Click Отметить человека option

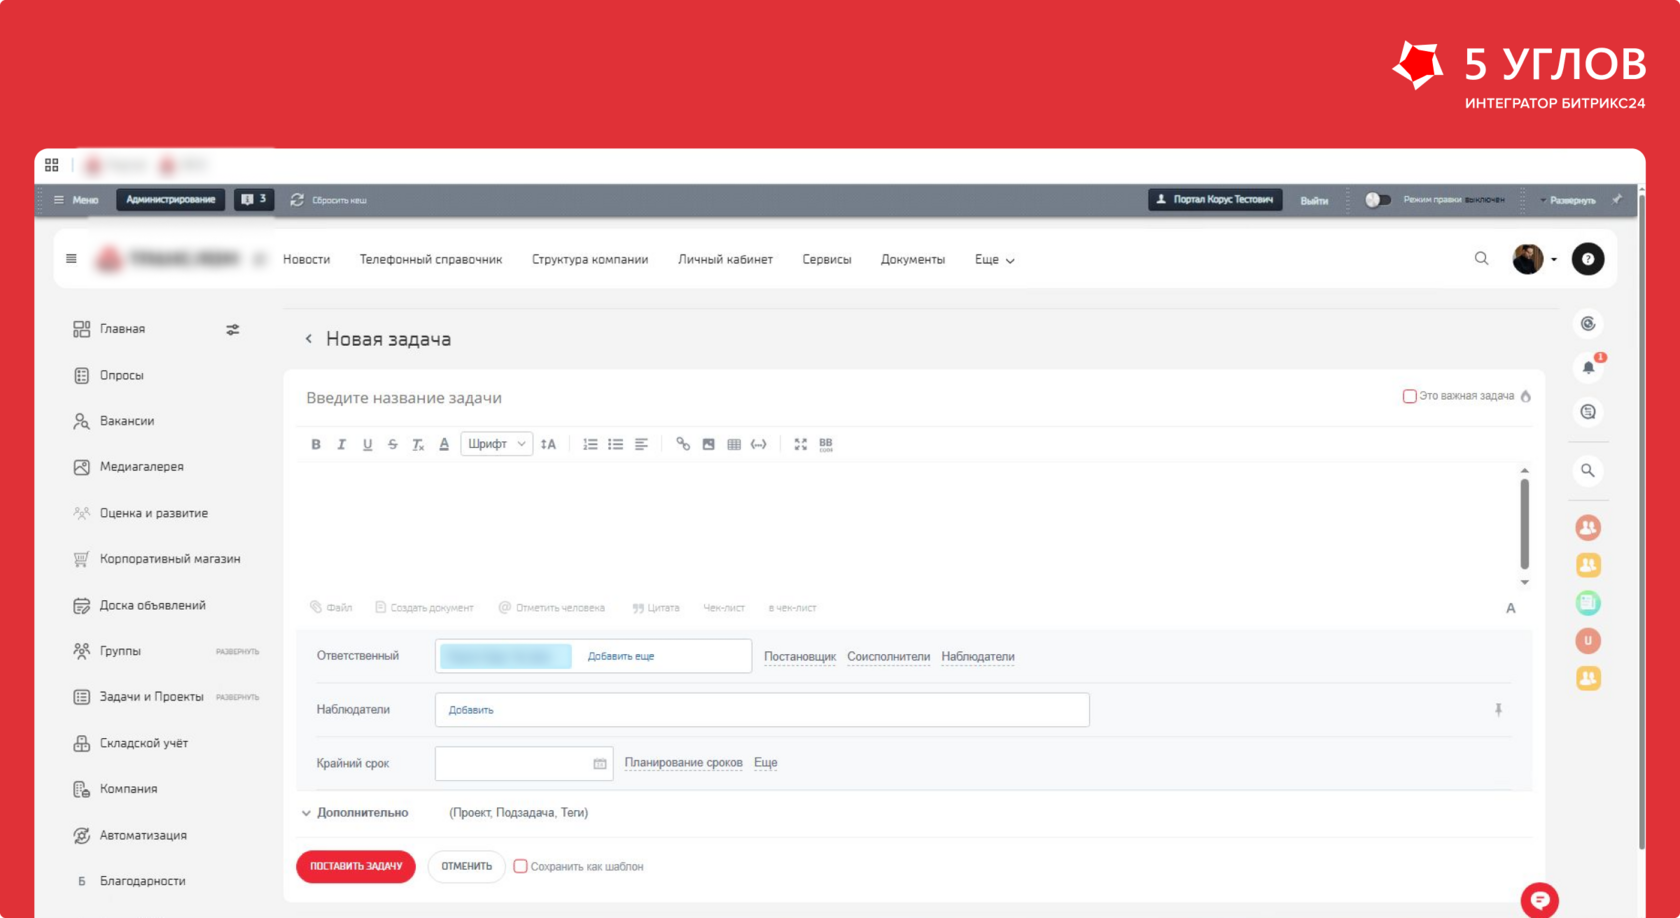pos(552,608)
